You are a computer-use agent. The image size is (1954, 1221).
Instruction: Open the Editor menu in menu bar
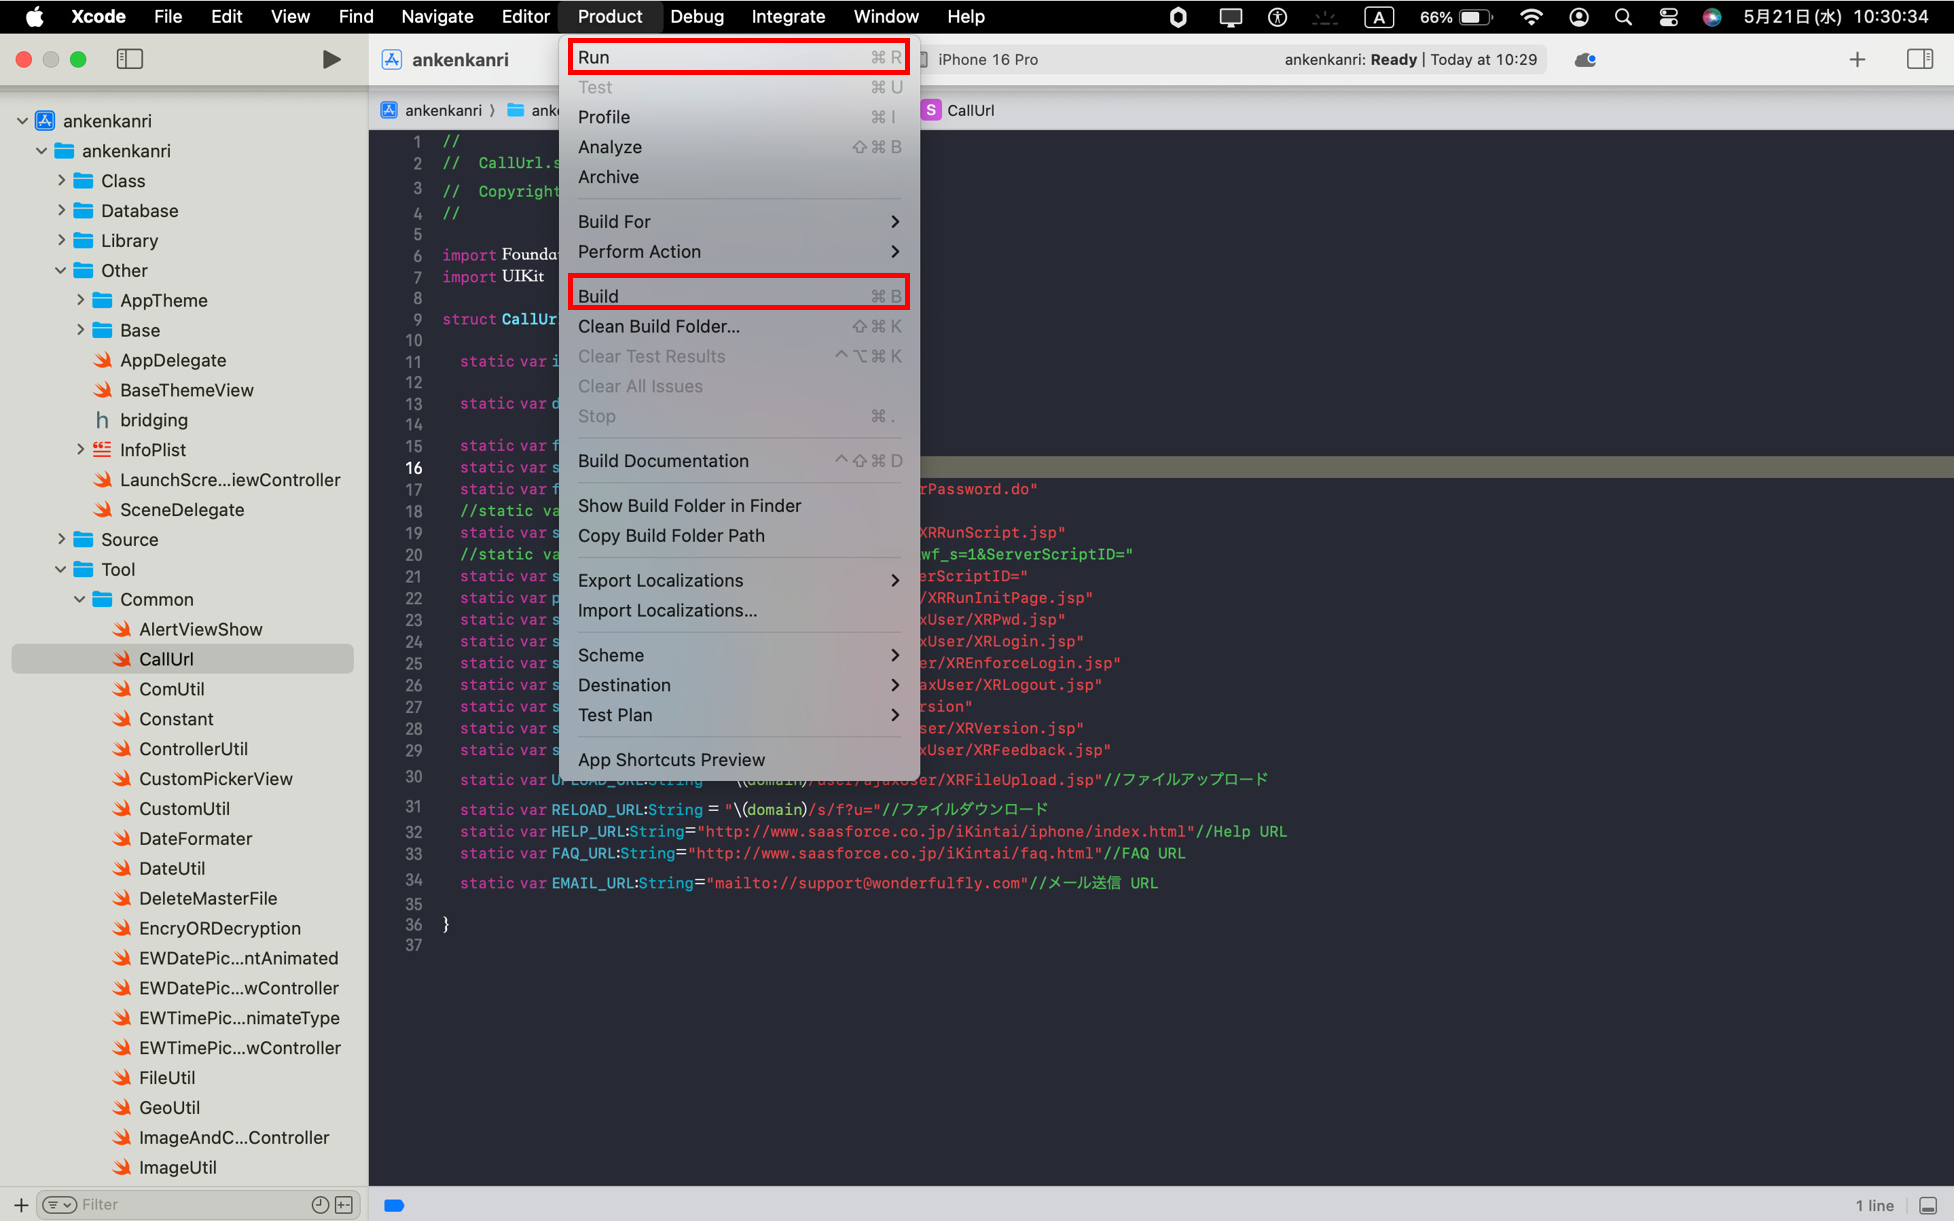(x=525, y=17)
